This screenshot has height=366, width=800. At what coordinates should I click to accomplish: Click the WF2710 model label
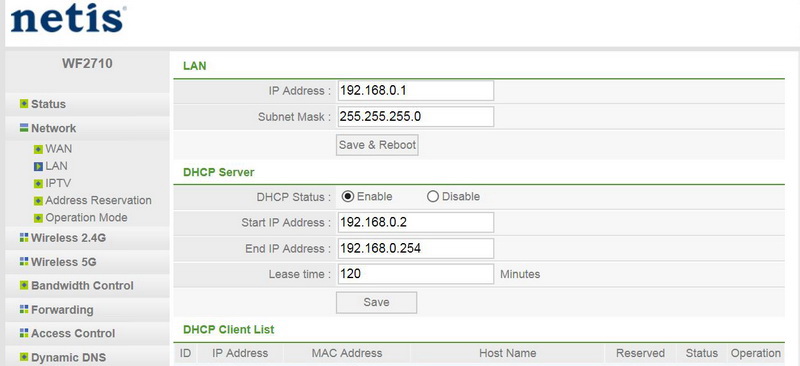[x=87, y=64]
